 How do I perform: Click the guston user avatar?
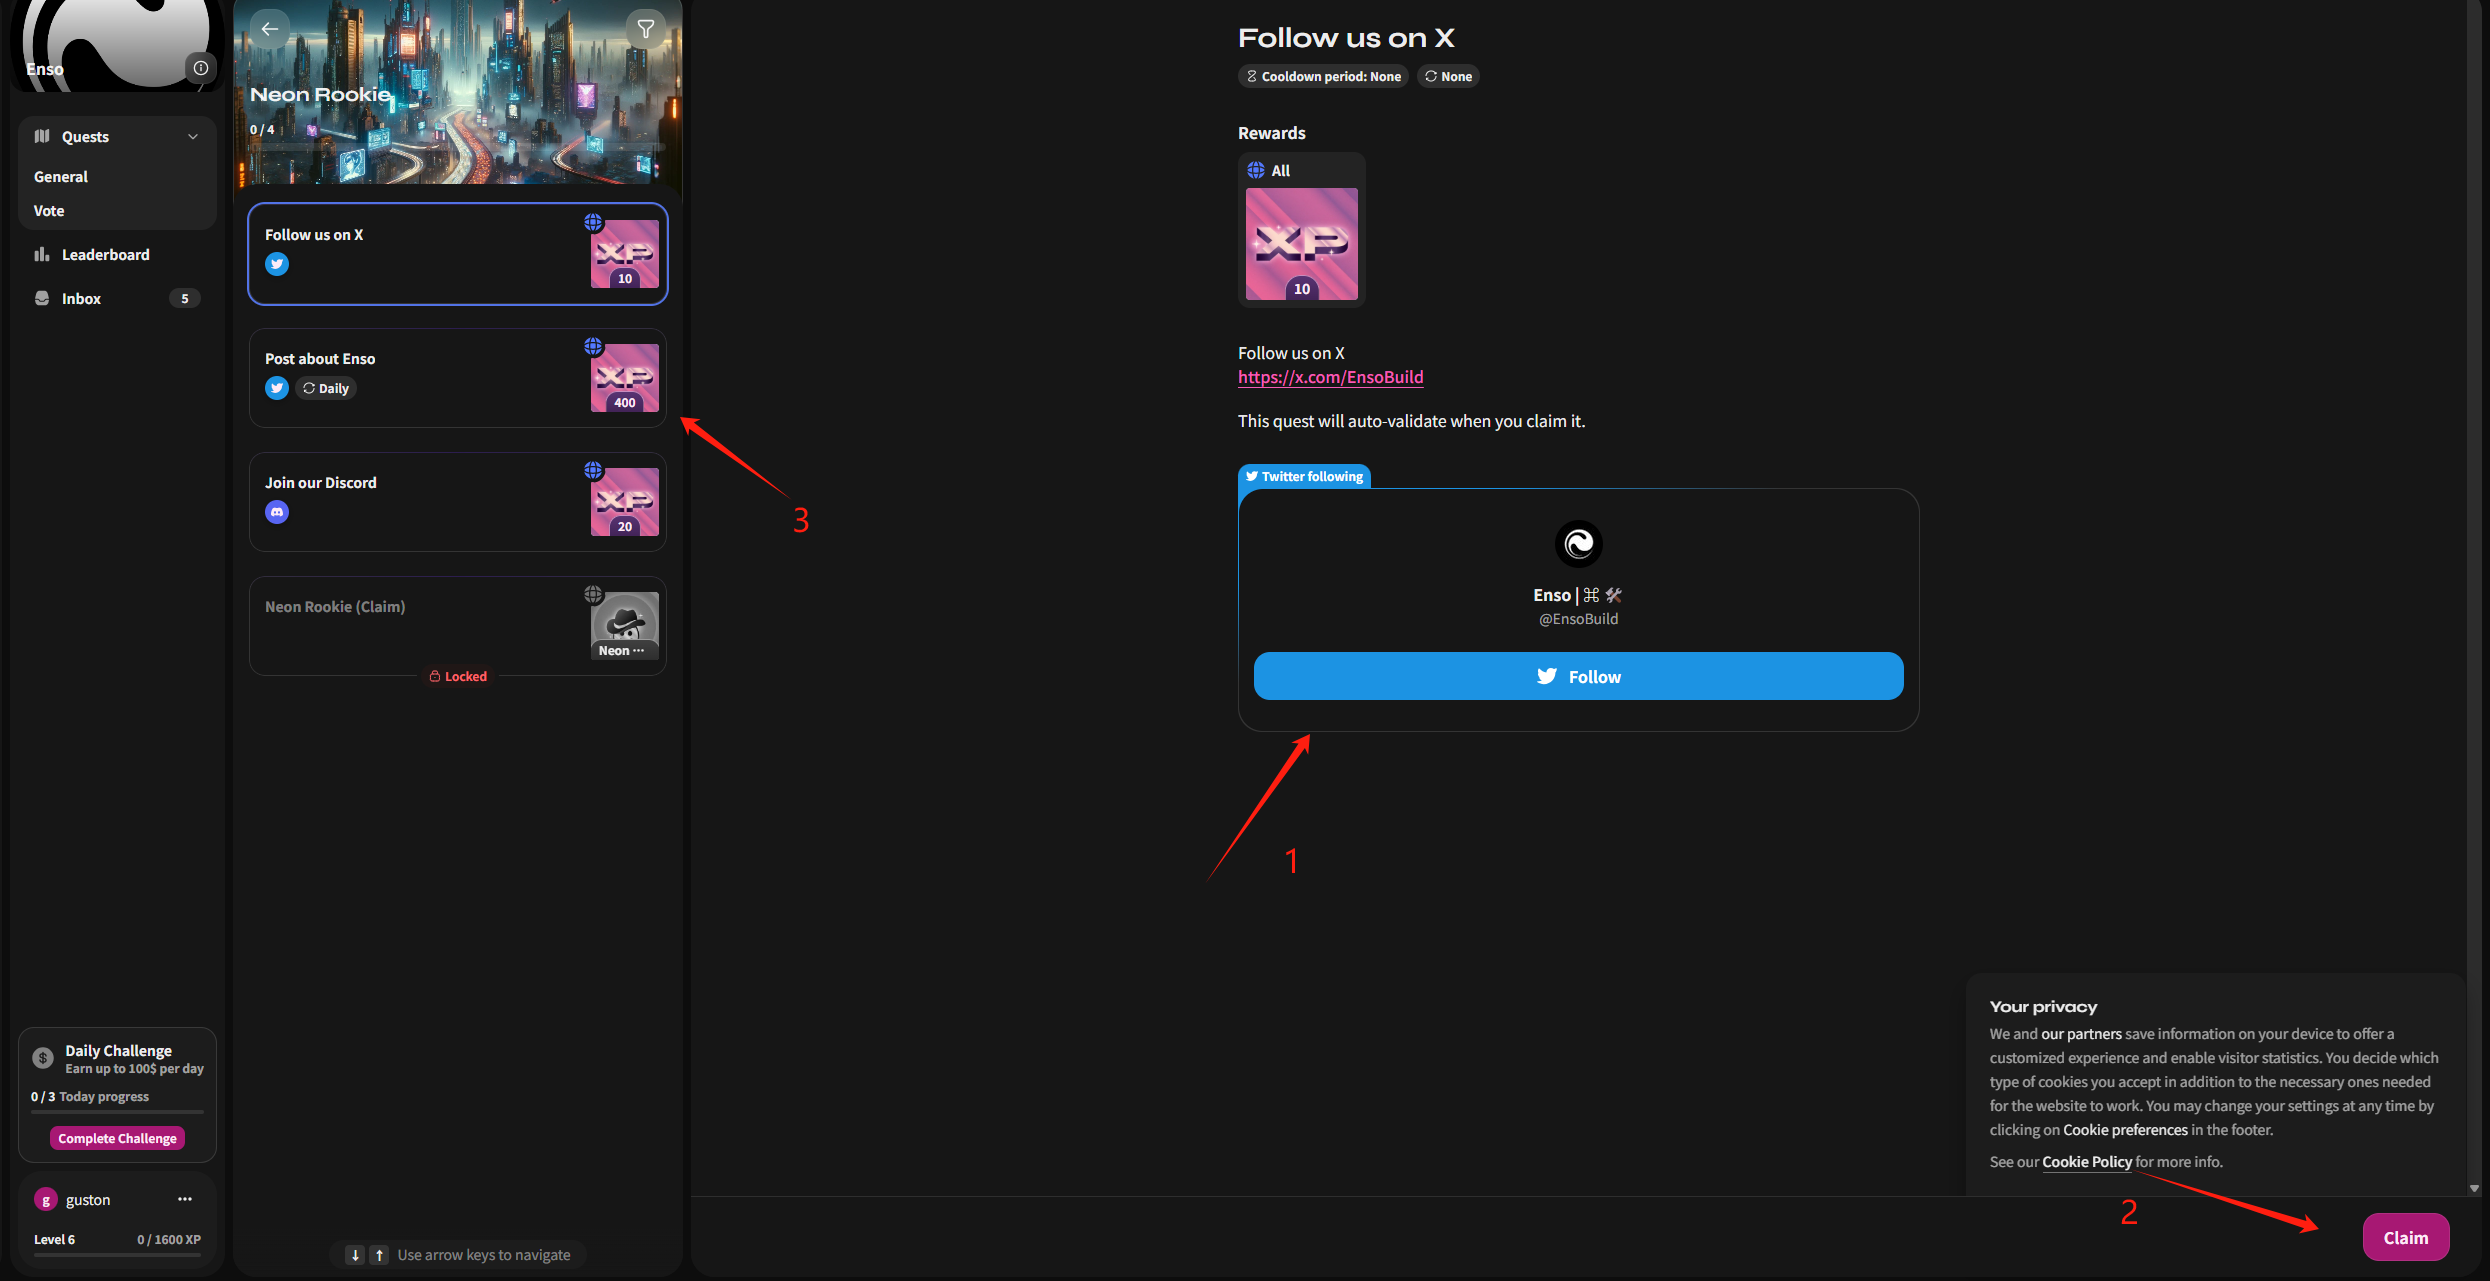[45, 1200]
